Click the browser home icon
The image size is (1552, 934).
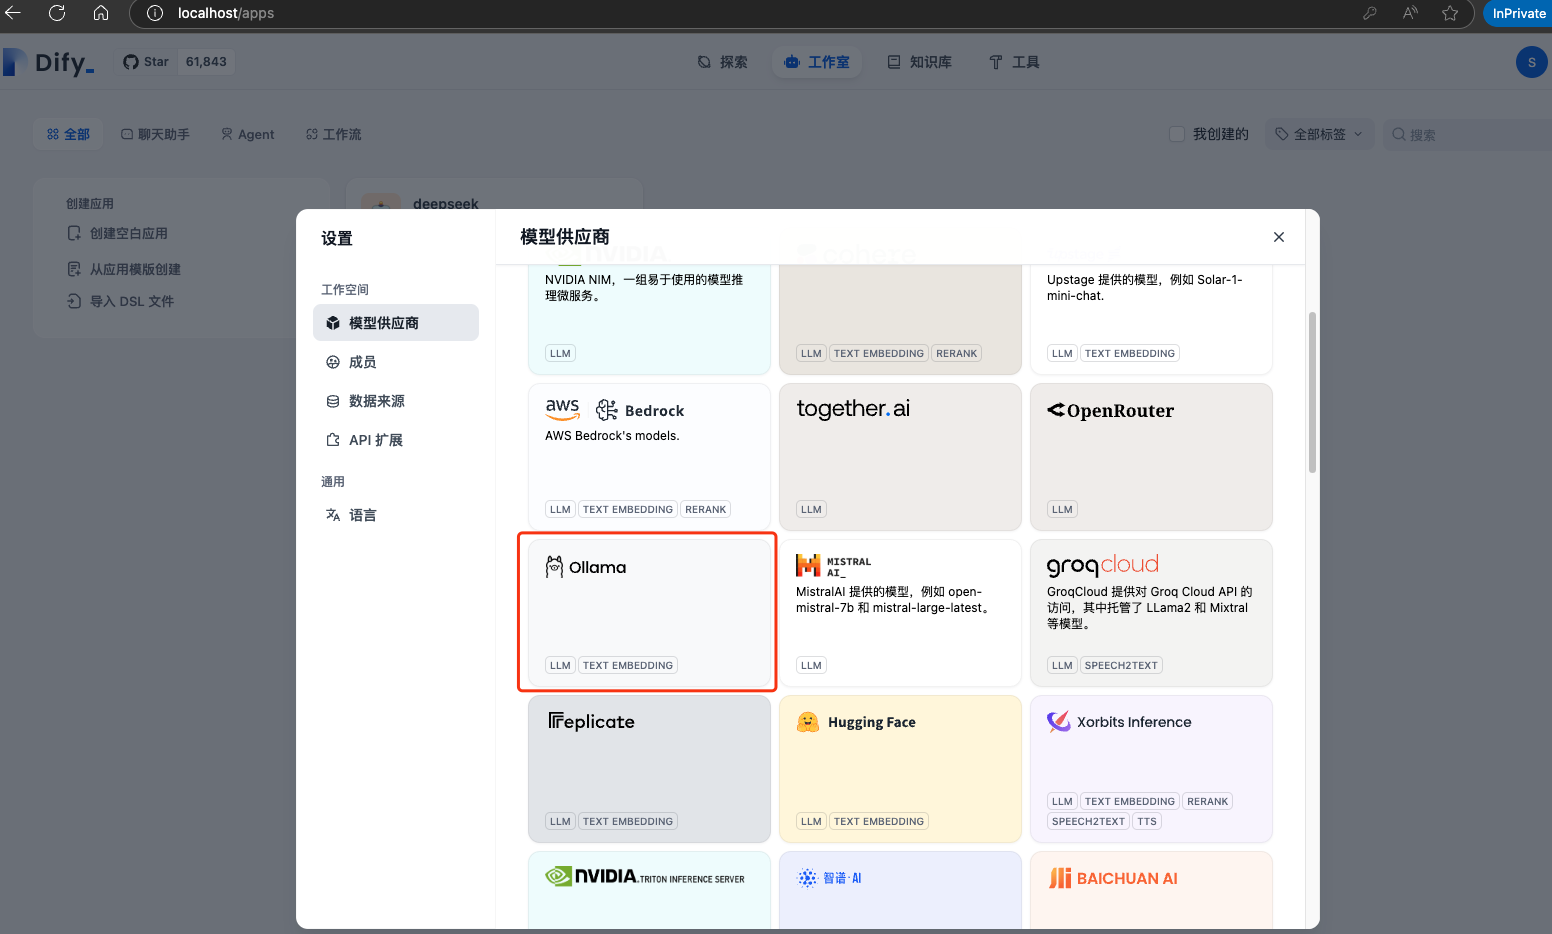point(101,13)
